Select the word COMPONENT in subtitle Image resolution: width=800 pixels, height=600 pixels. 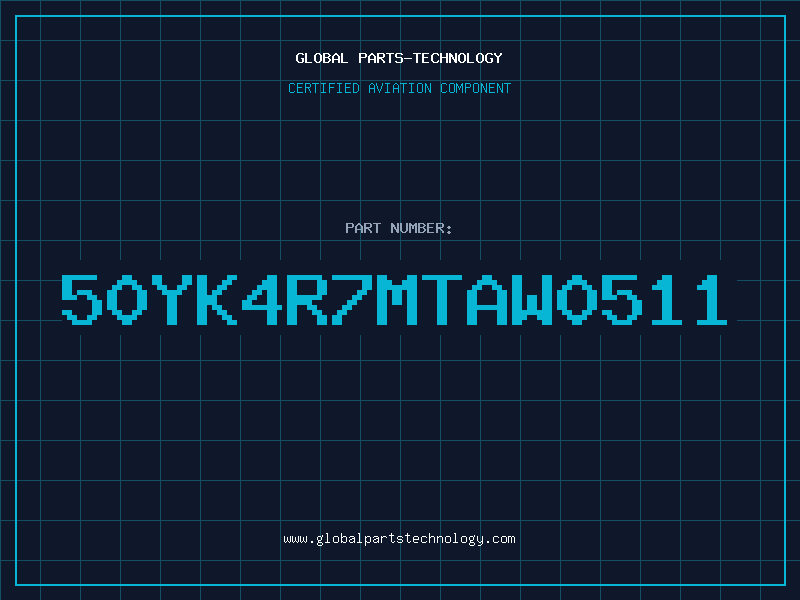[476, 88]
